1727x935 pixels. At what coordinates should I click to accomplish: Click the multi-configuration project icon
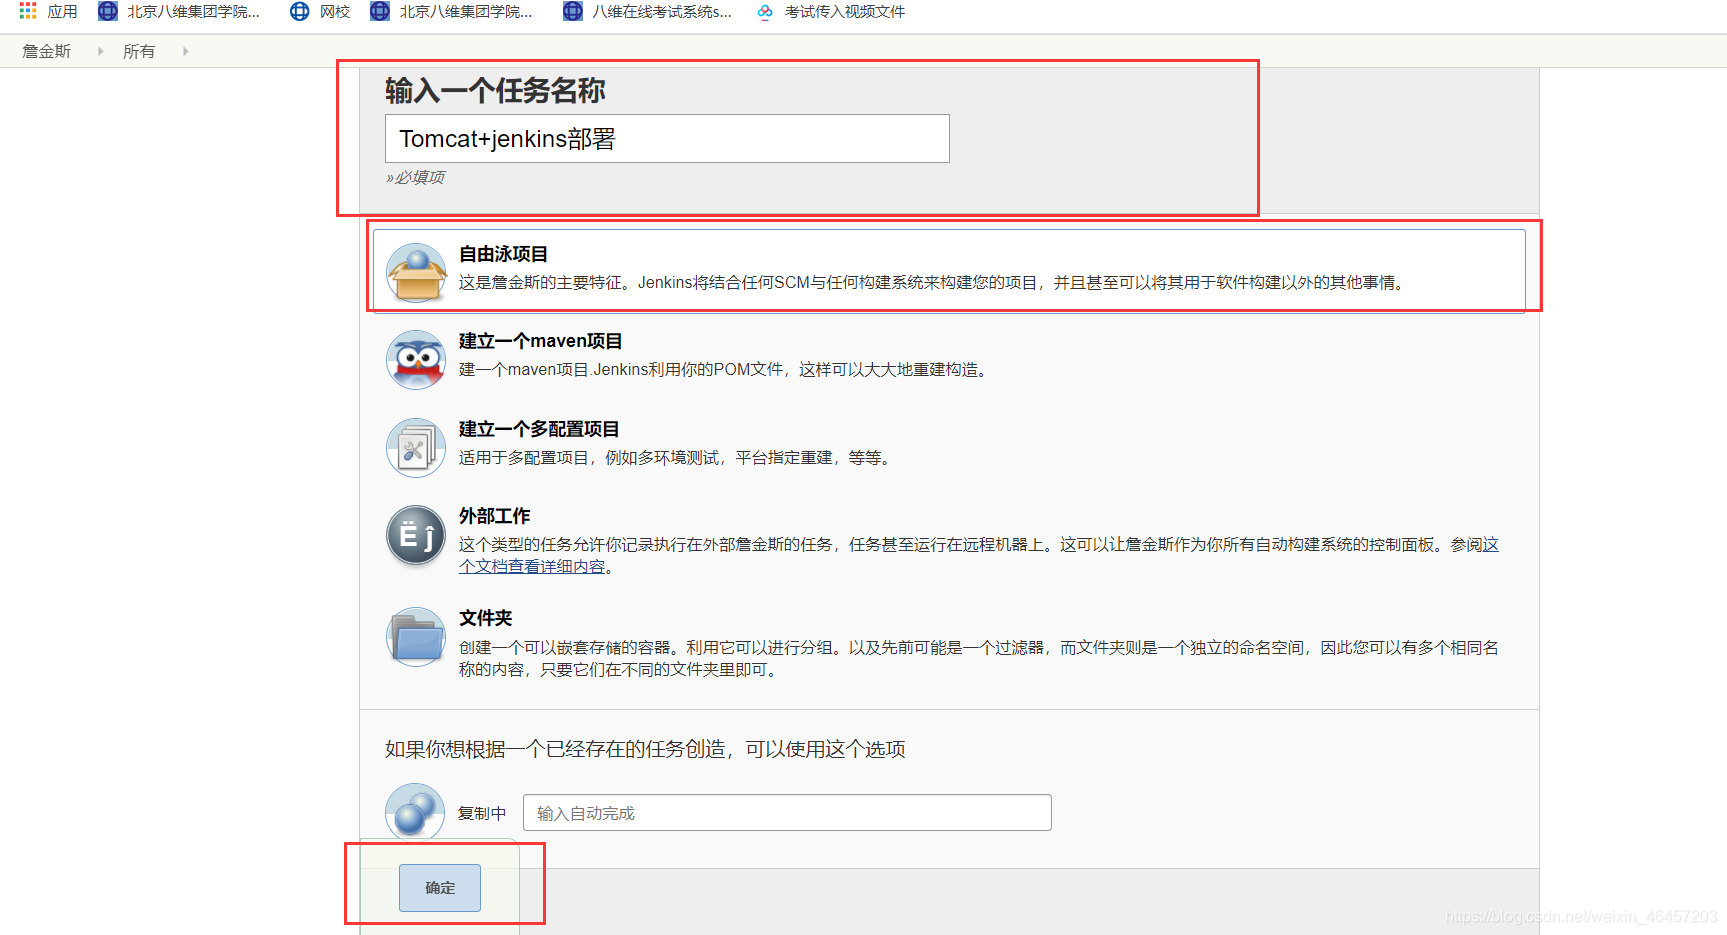(x=416, y=447)
